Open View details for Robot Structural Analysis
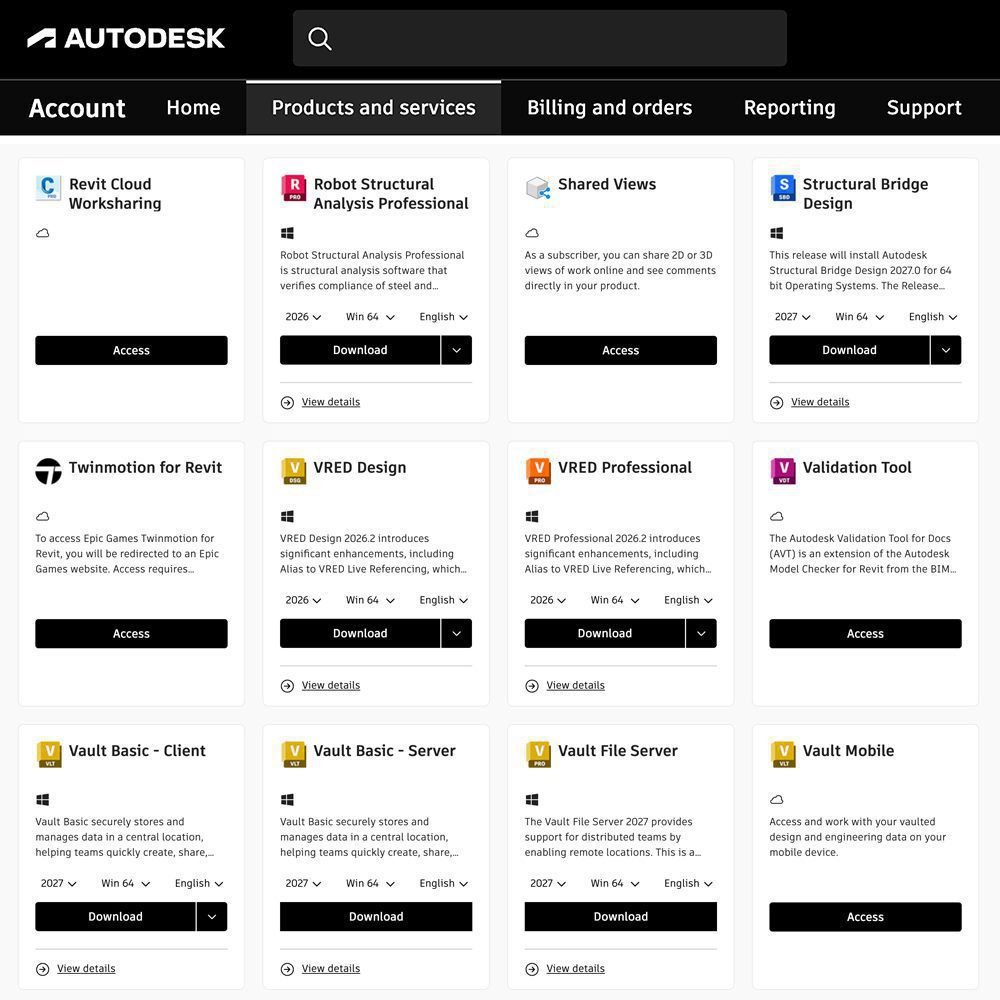This screenshot has width=1000, height=1000. click(x=331, y=402)
